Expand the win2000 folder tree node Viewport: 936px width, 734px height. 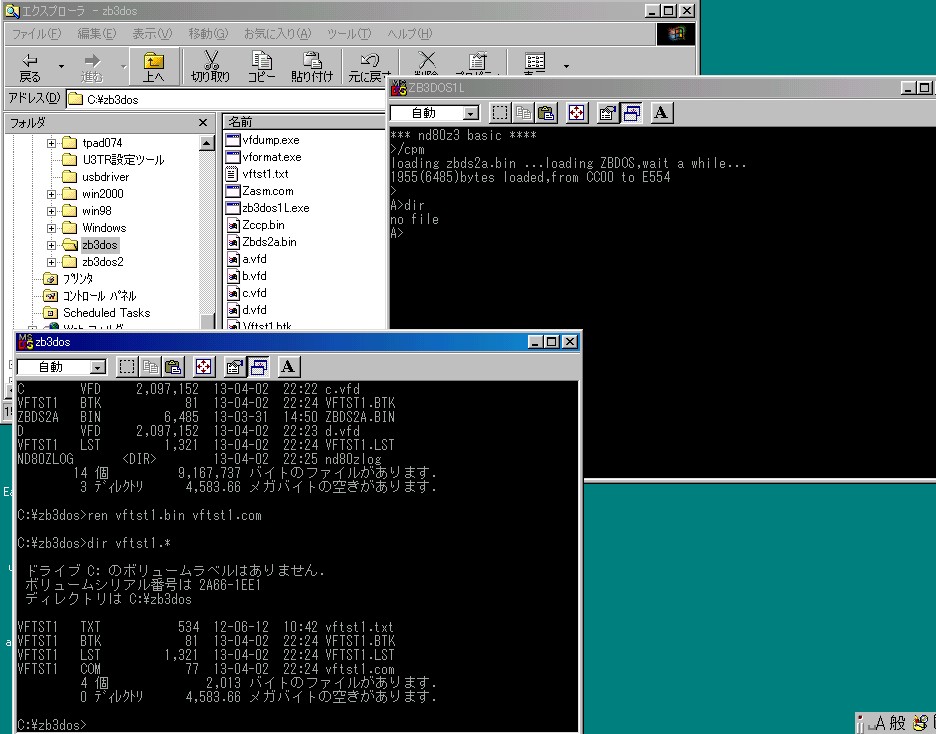[51, 194]
